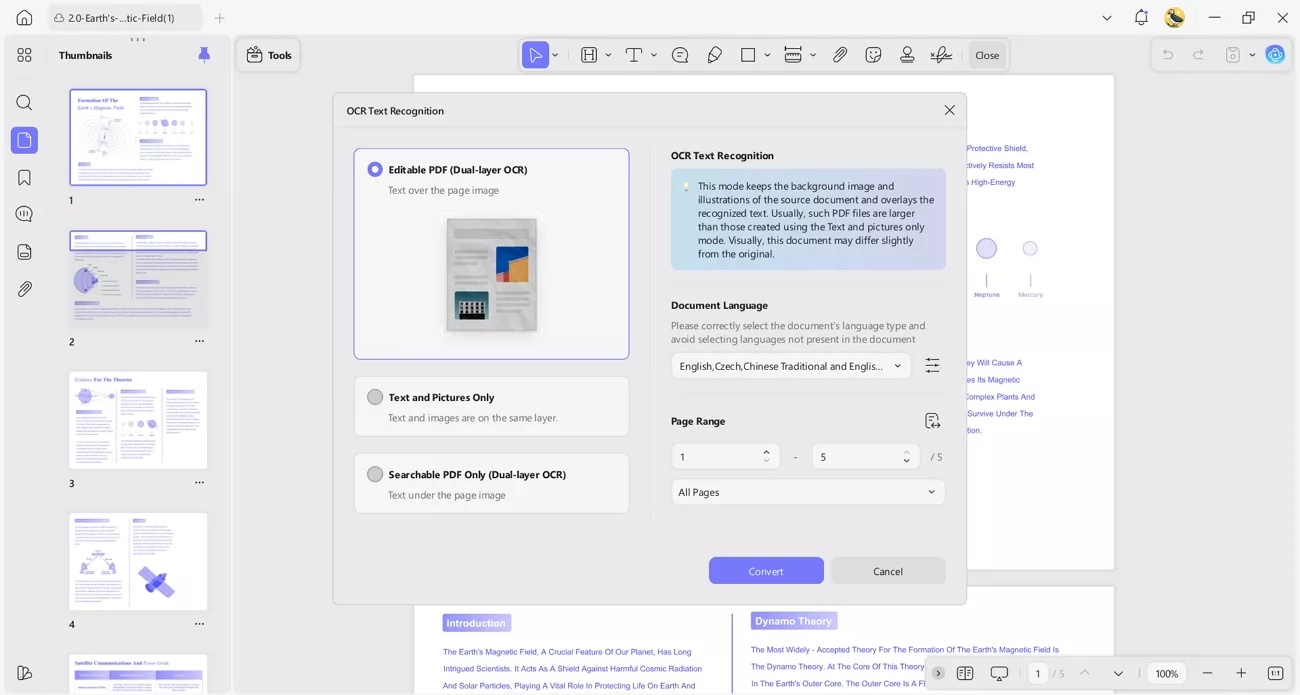
Task: Cancel the OCR dialog
Action: (x=887, y=570)
